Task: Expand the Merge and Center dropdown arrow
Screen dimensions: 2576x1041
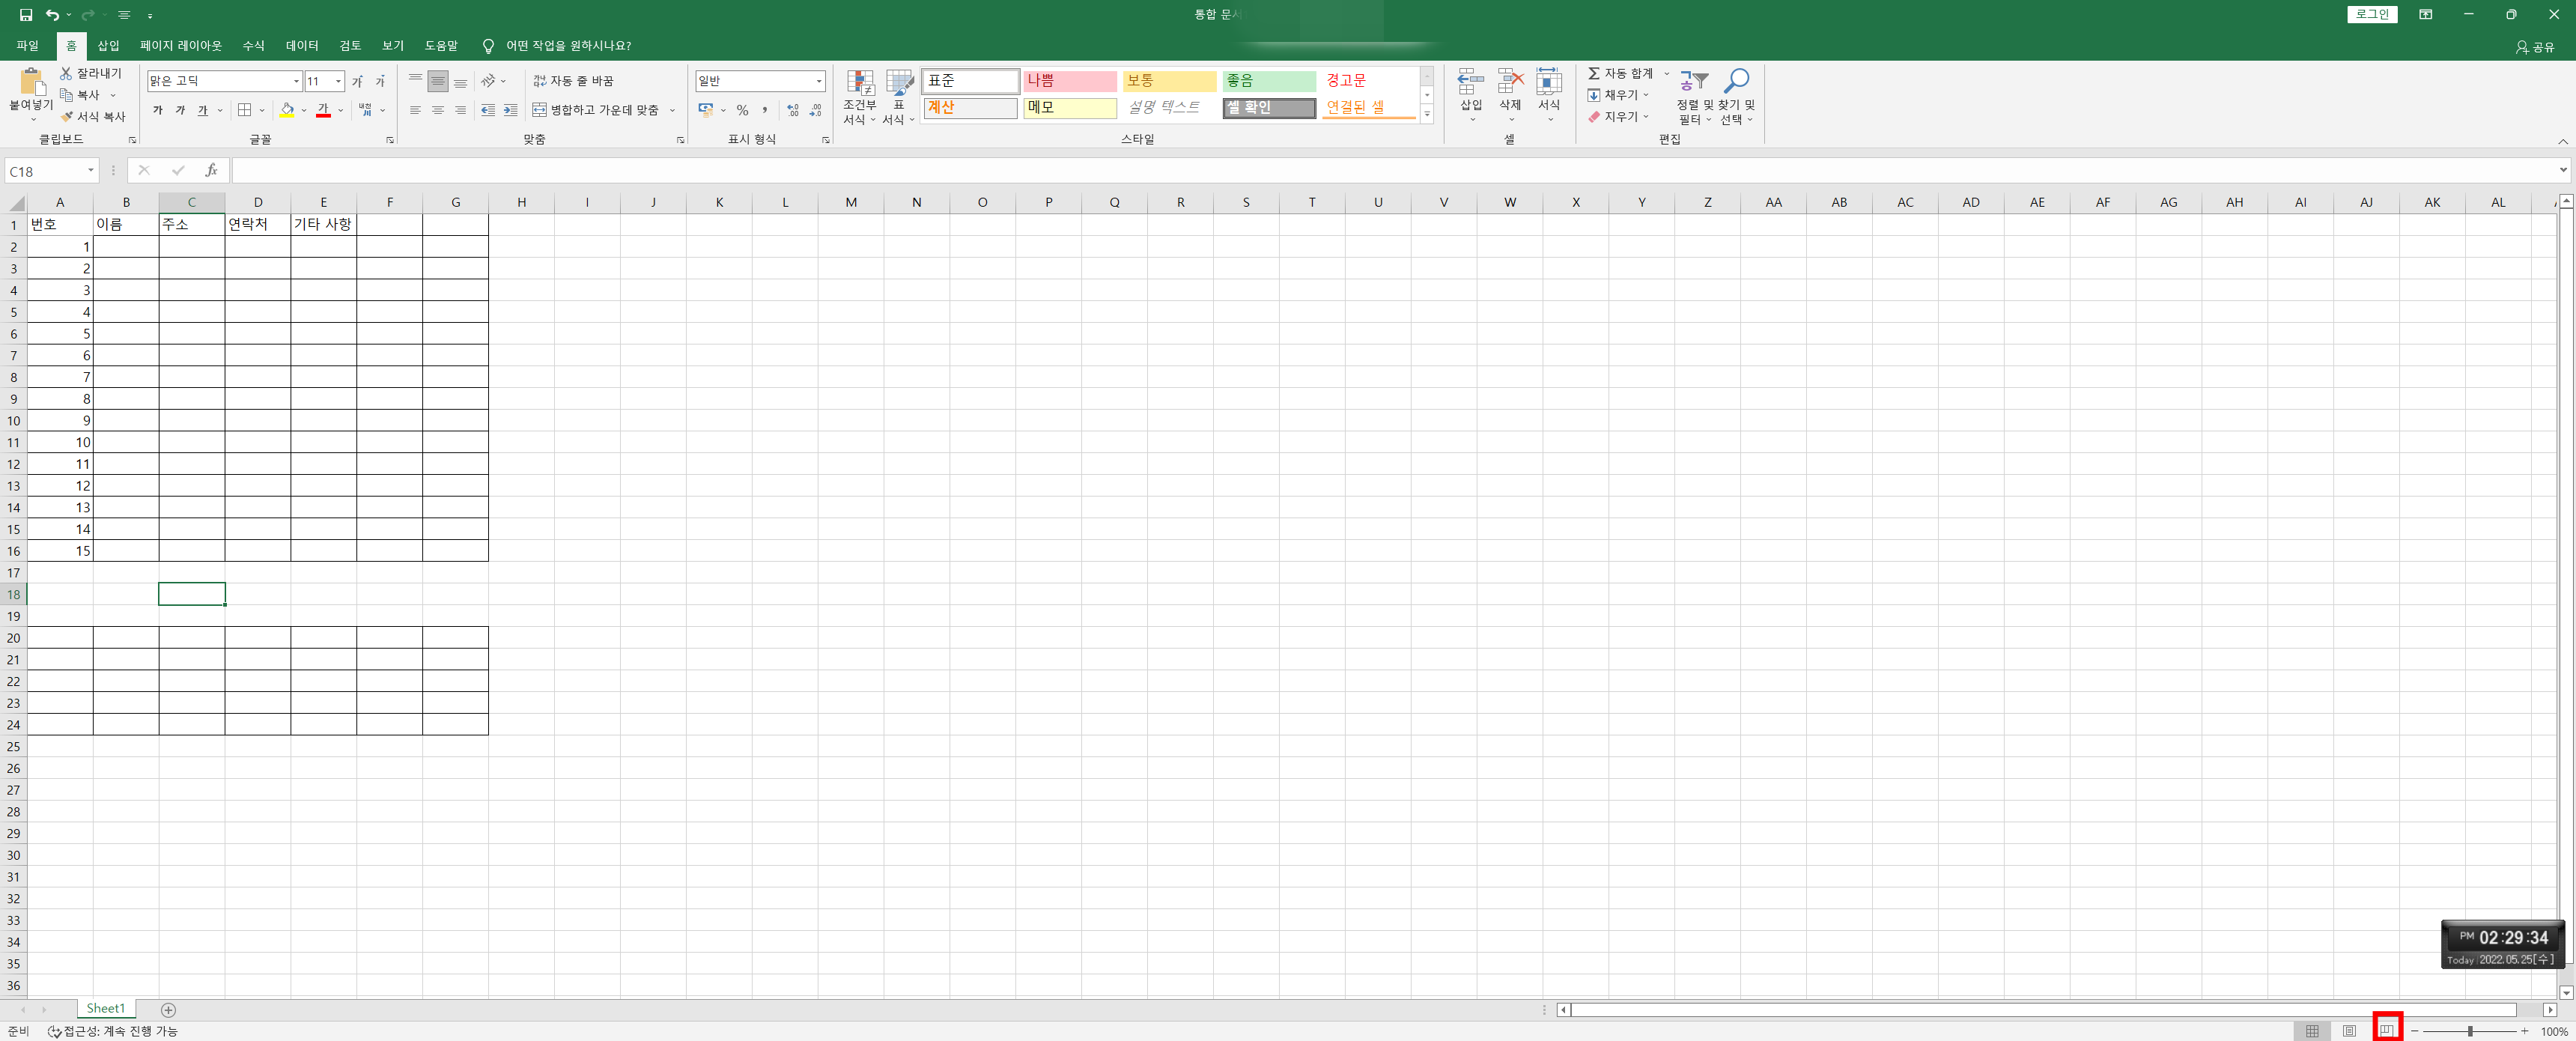Action: (672, 110)
